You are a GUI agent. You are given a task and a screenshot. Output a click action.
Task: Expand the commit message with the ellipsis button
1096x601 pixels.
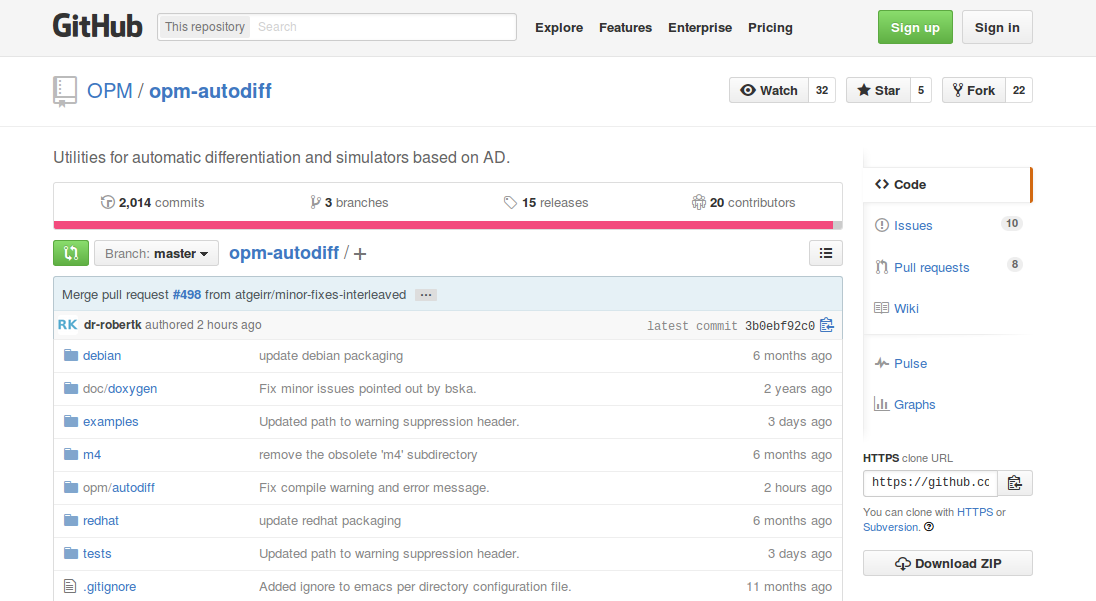(426, 295)
